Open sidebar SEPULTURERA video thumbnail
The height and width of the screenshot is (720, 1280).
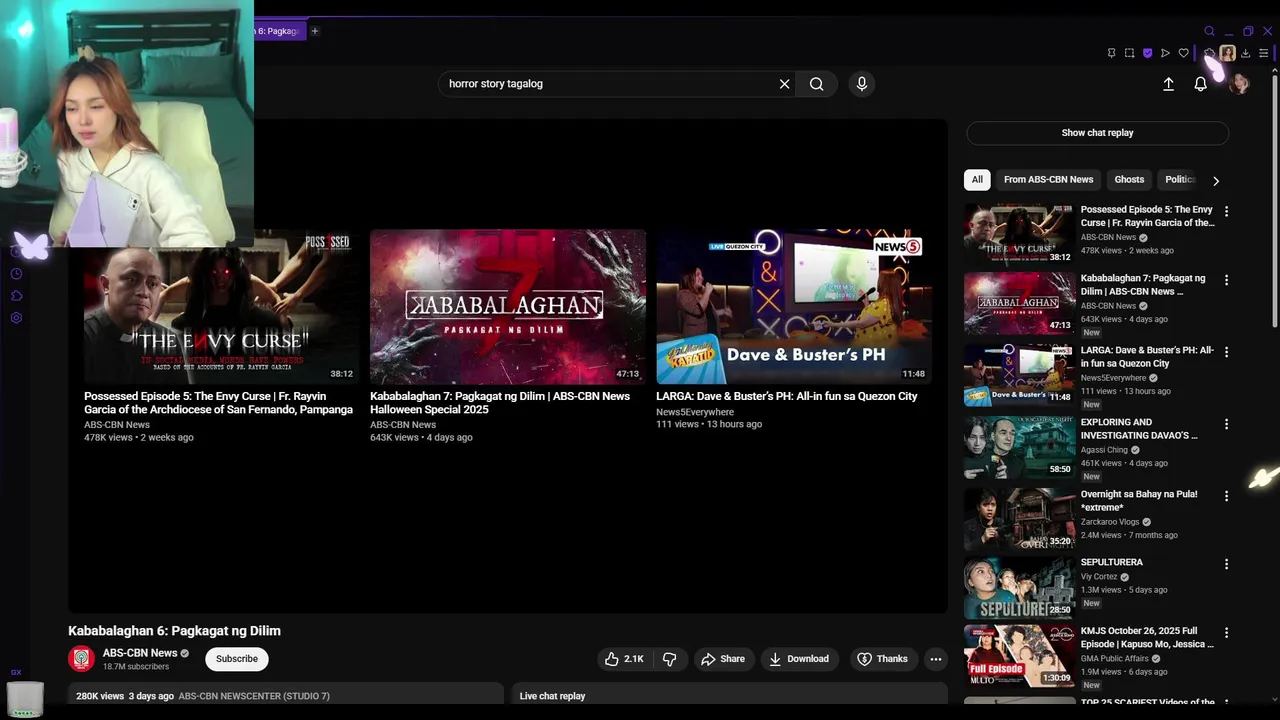pyautogui.click(x=1019, y=587)
